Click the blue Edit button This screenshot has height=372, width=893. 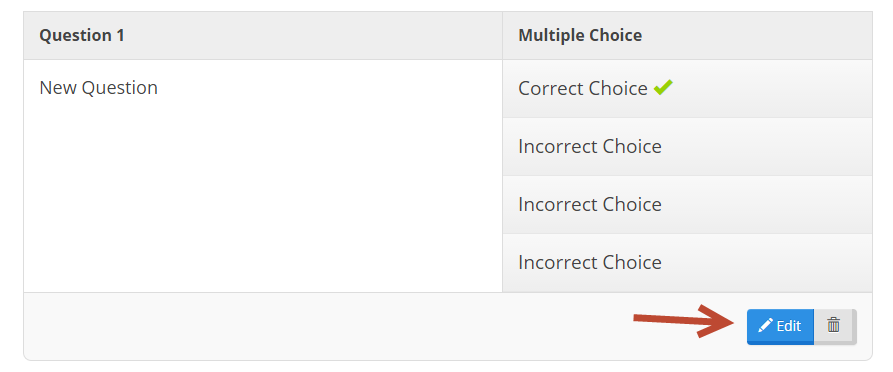point(780,326)
